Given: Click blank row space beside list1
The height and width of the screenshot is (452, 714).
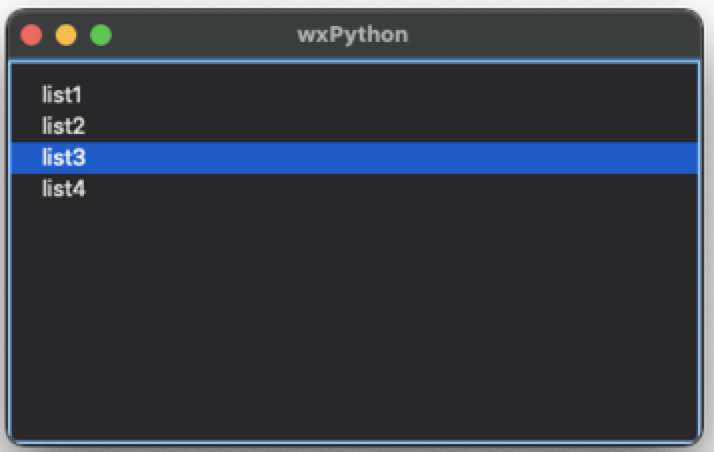Looking at the screenshot, I should click(387, 95).
